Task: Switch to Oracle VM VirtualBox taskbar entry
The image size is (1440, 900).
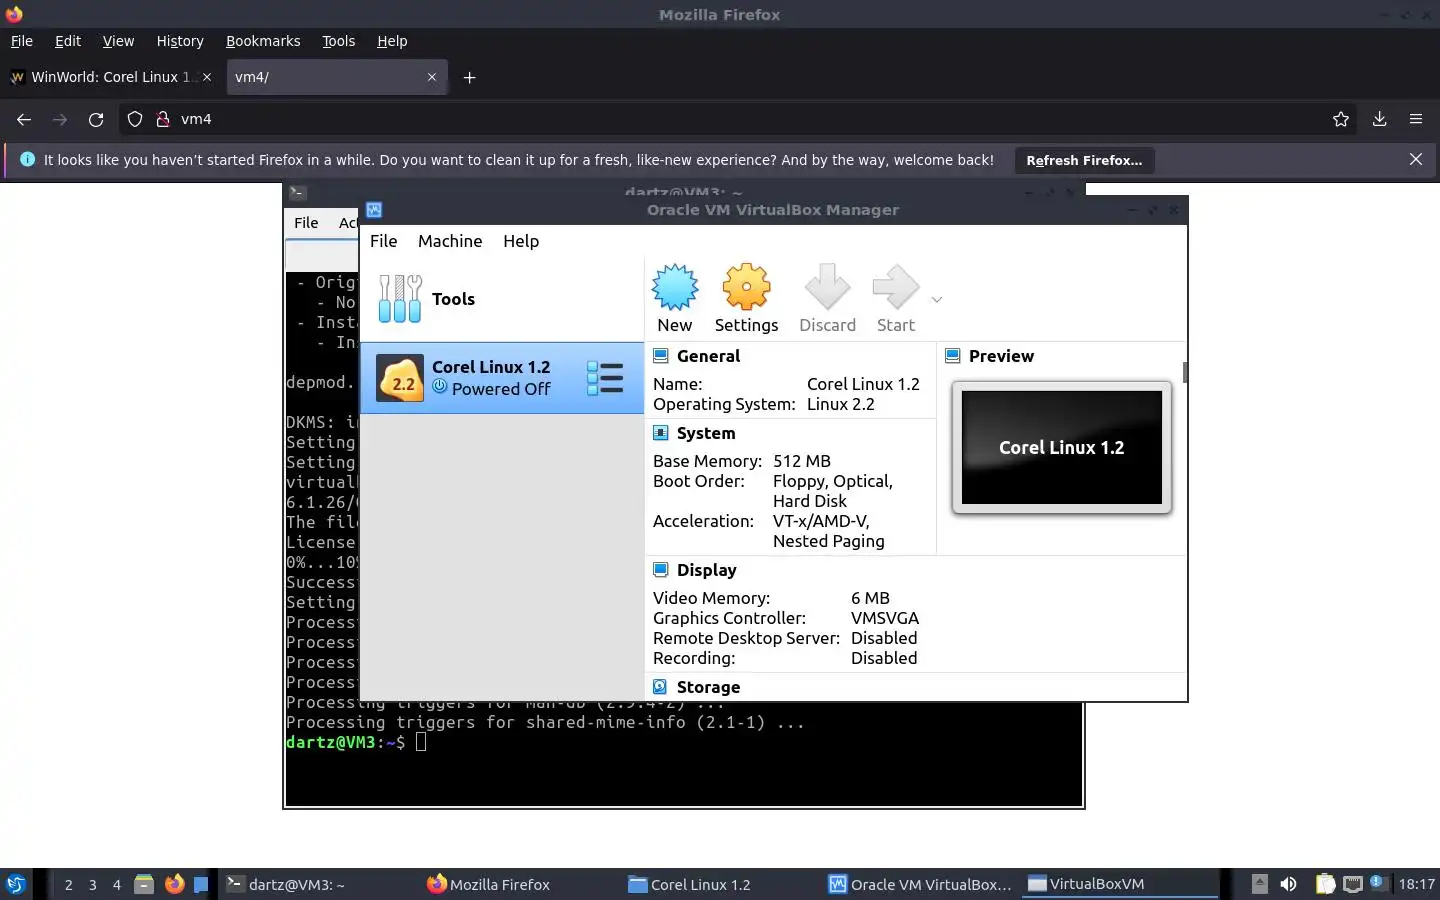Action: (921, 884)
